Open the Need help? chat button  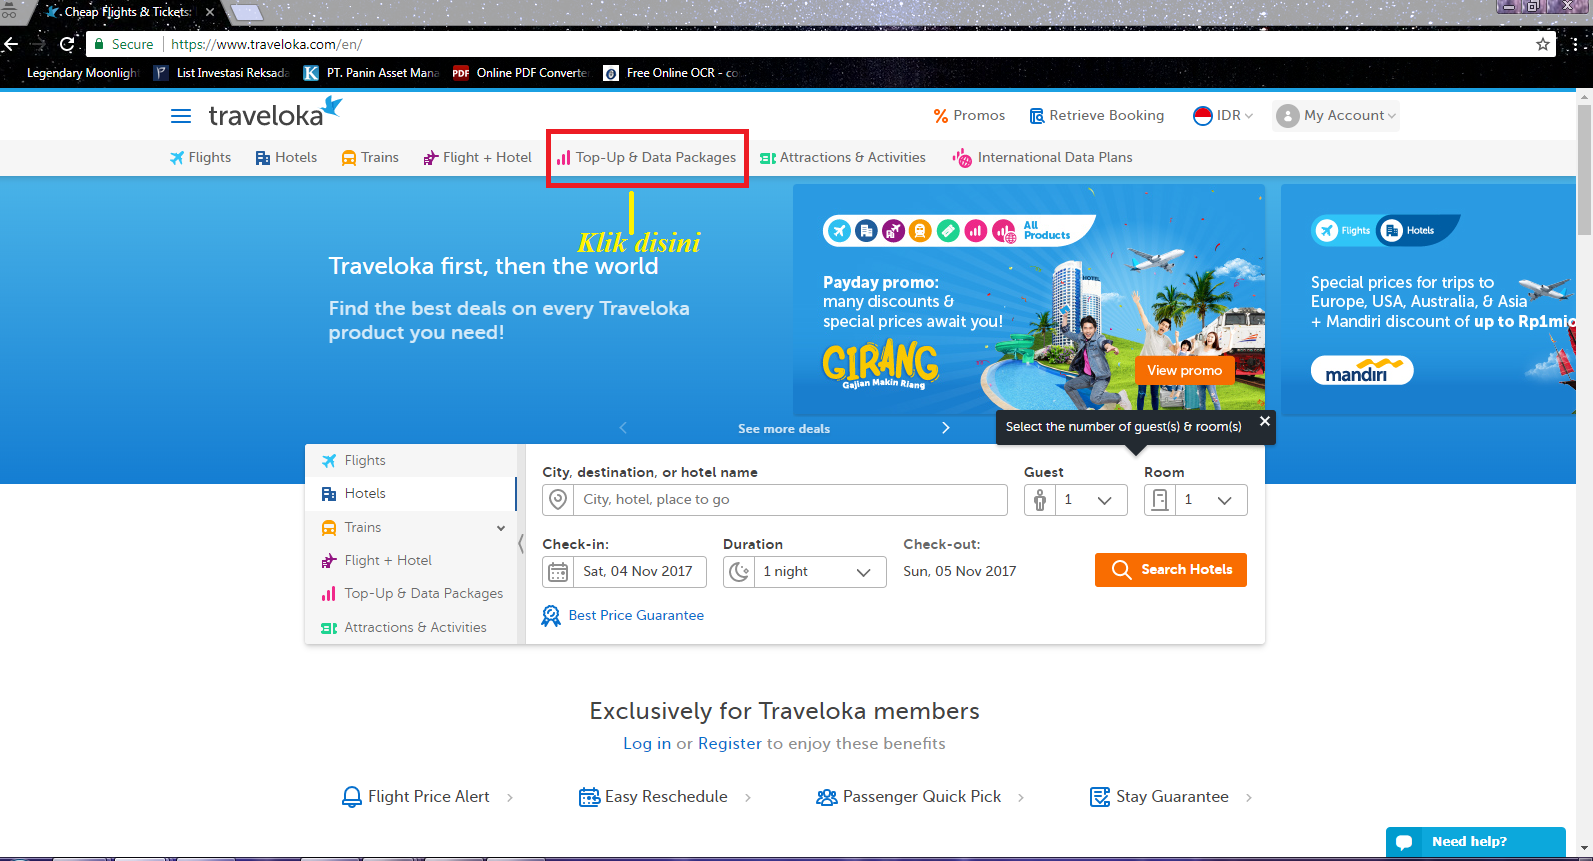pos(1476,842)
